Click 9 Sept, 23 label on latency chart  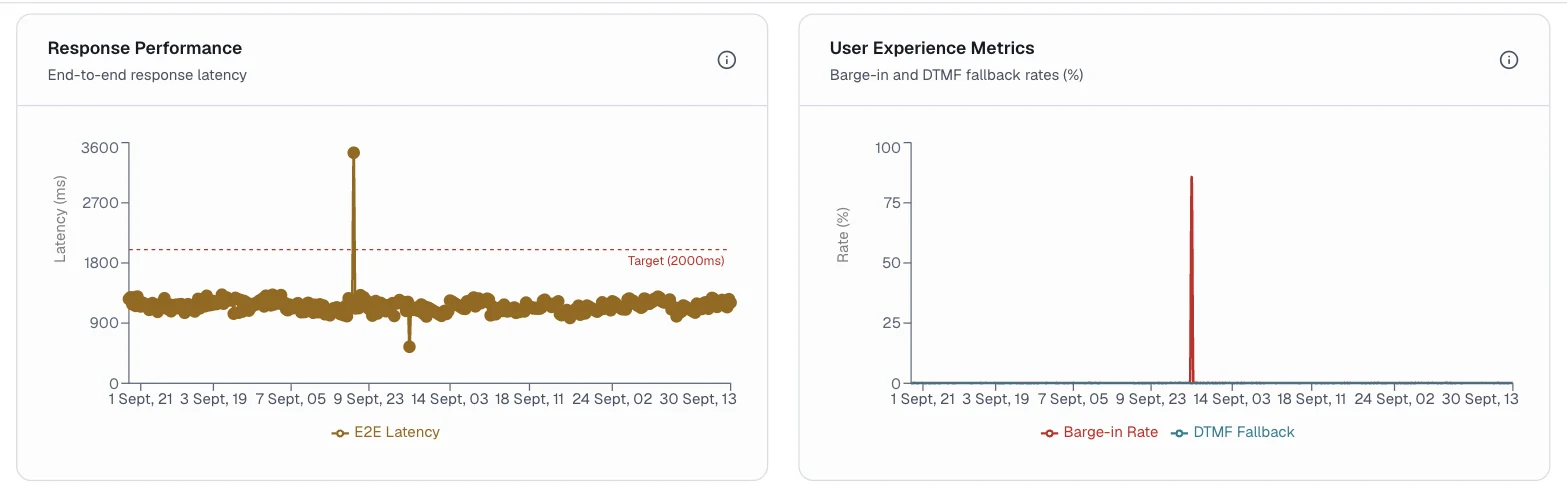pyautogui.click(x=369, y=399)
